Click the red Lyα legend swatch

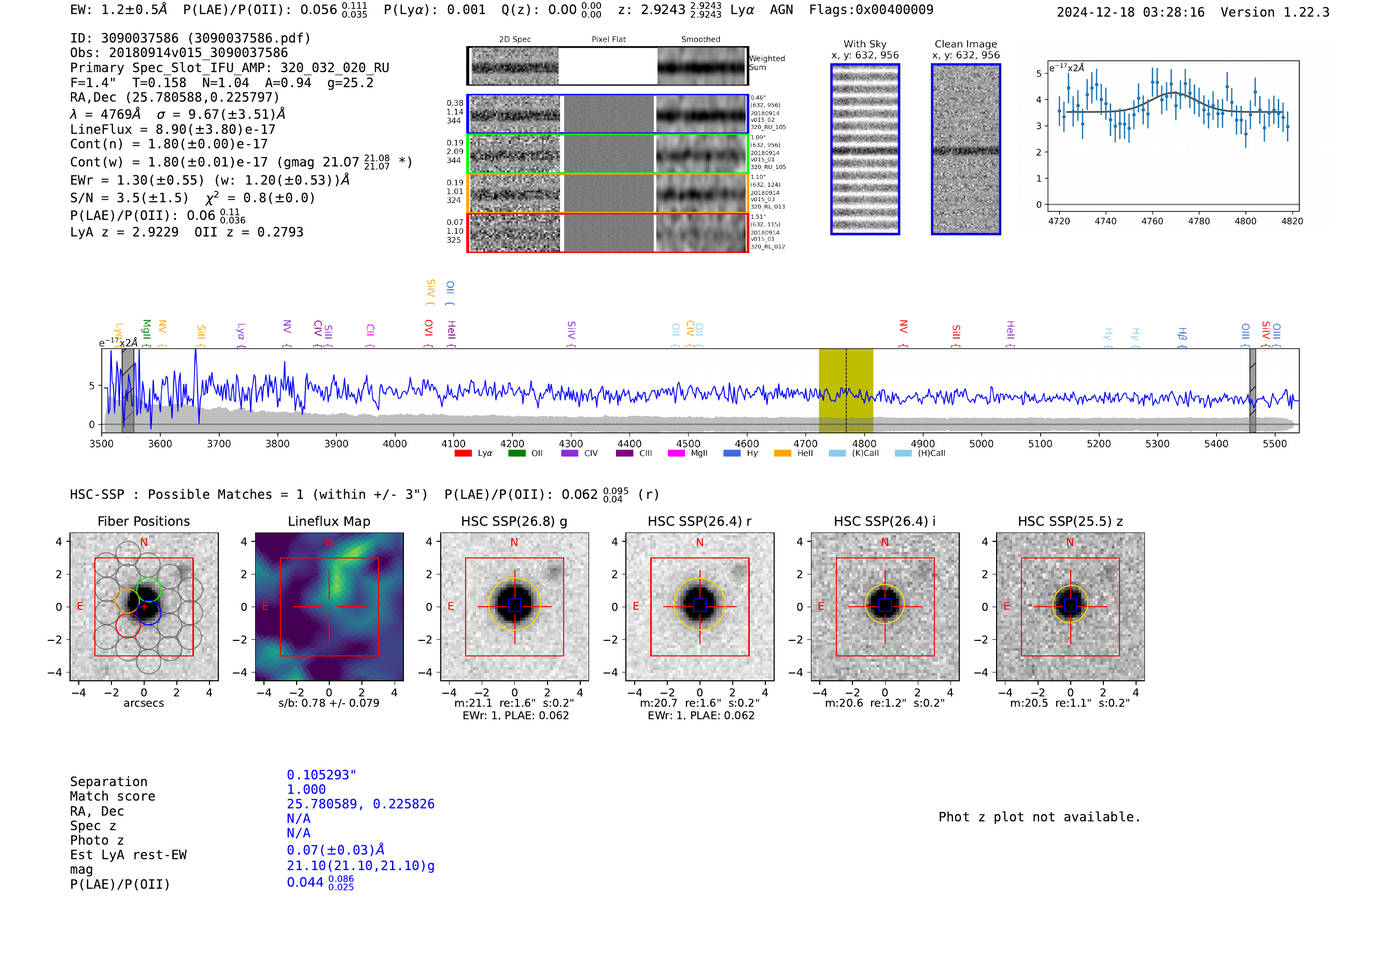point(463,453)
